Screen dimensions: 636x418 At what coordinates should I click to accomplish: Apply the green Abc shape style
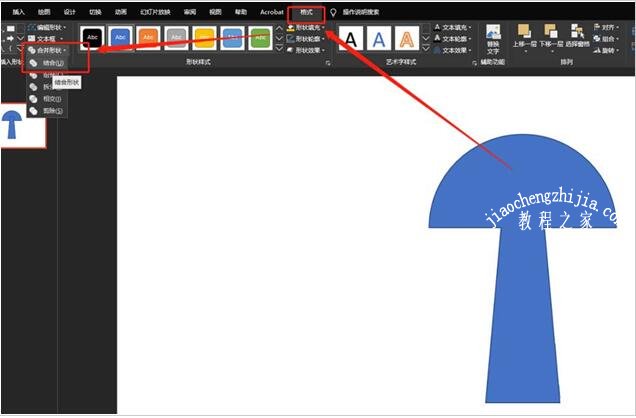260,38
